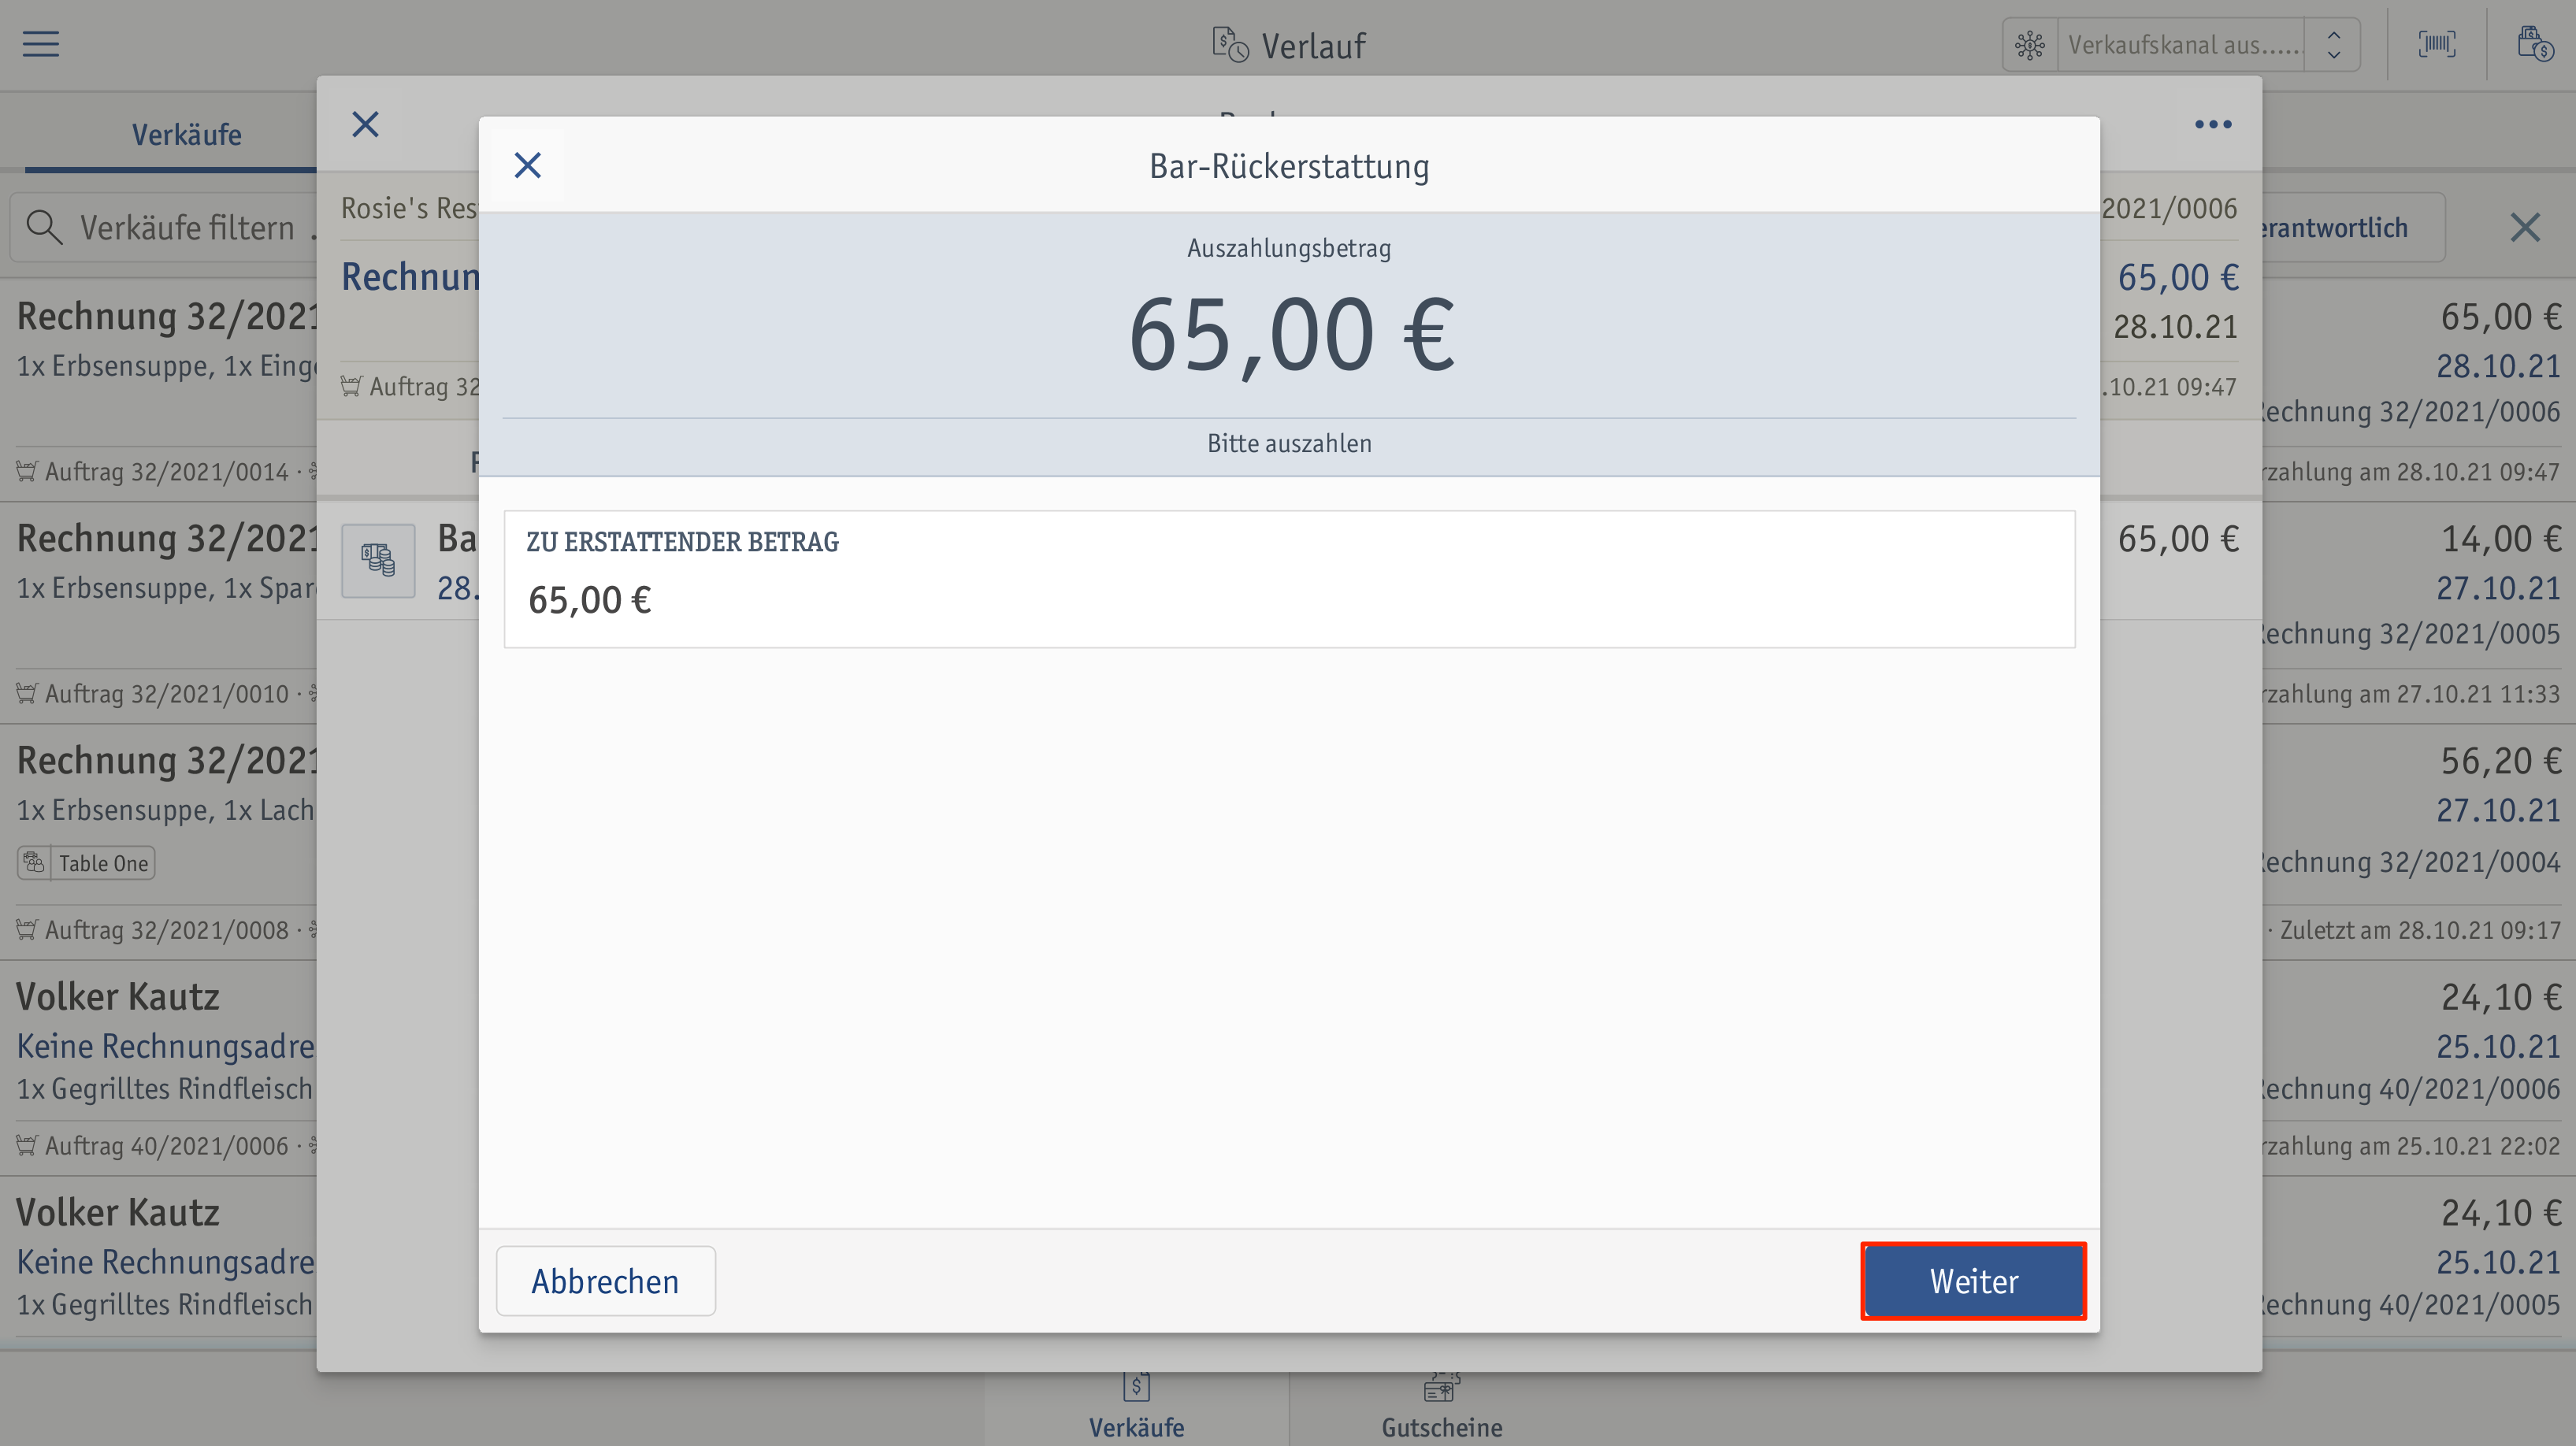2576x1446 pixels.
Task: Close the Bar-Rückerstattung dialog
Action: [528, 166]
